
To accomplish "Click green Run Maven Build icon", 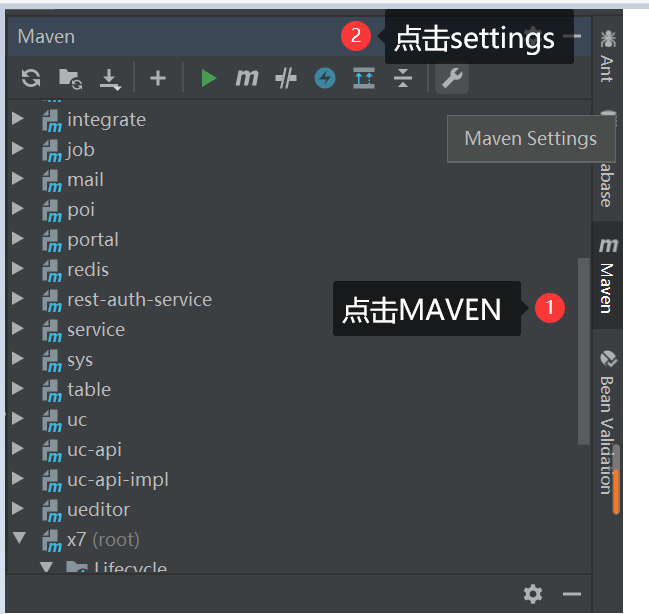I will [x=208, y=78].
